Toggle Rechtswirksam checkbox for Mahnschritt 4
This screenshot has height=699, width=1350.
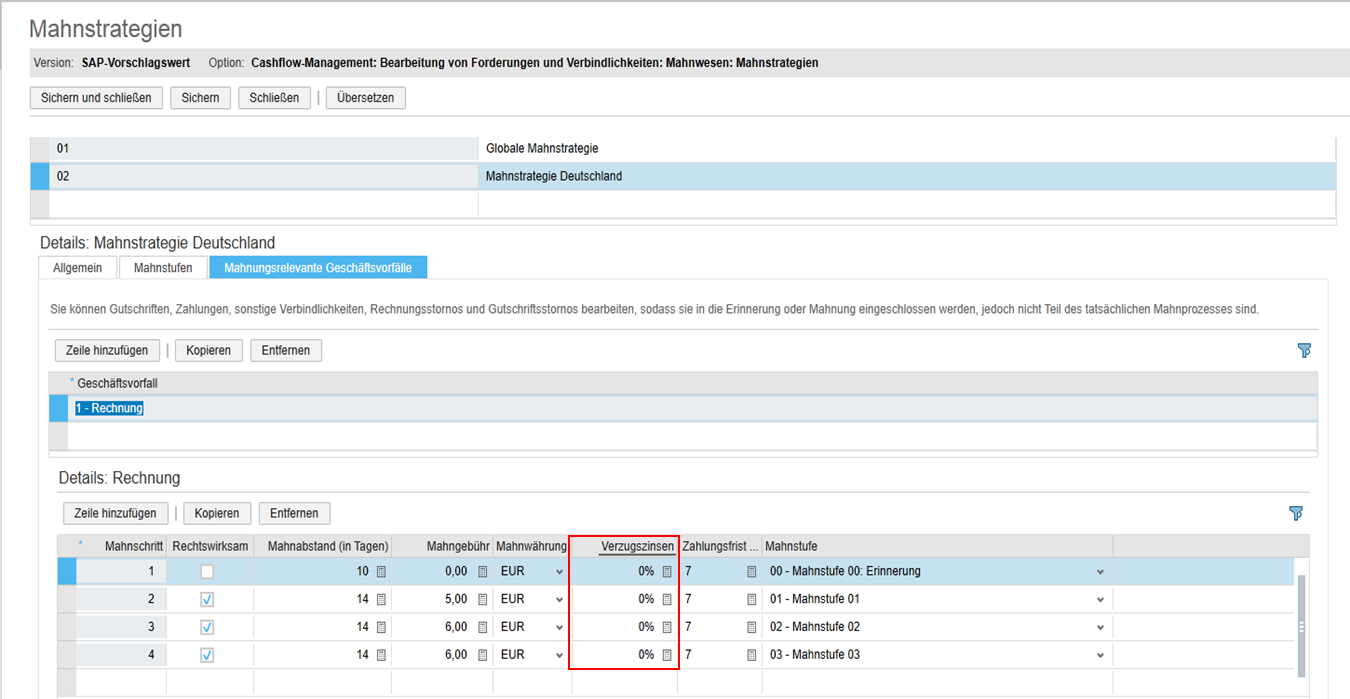(207, 656)
